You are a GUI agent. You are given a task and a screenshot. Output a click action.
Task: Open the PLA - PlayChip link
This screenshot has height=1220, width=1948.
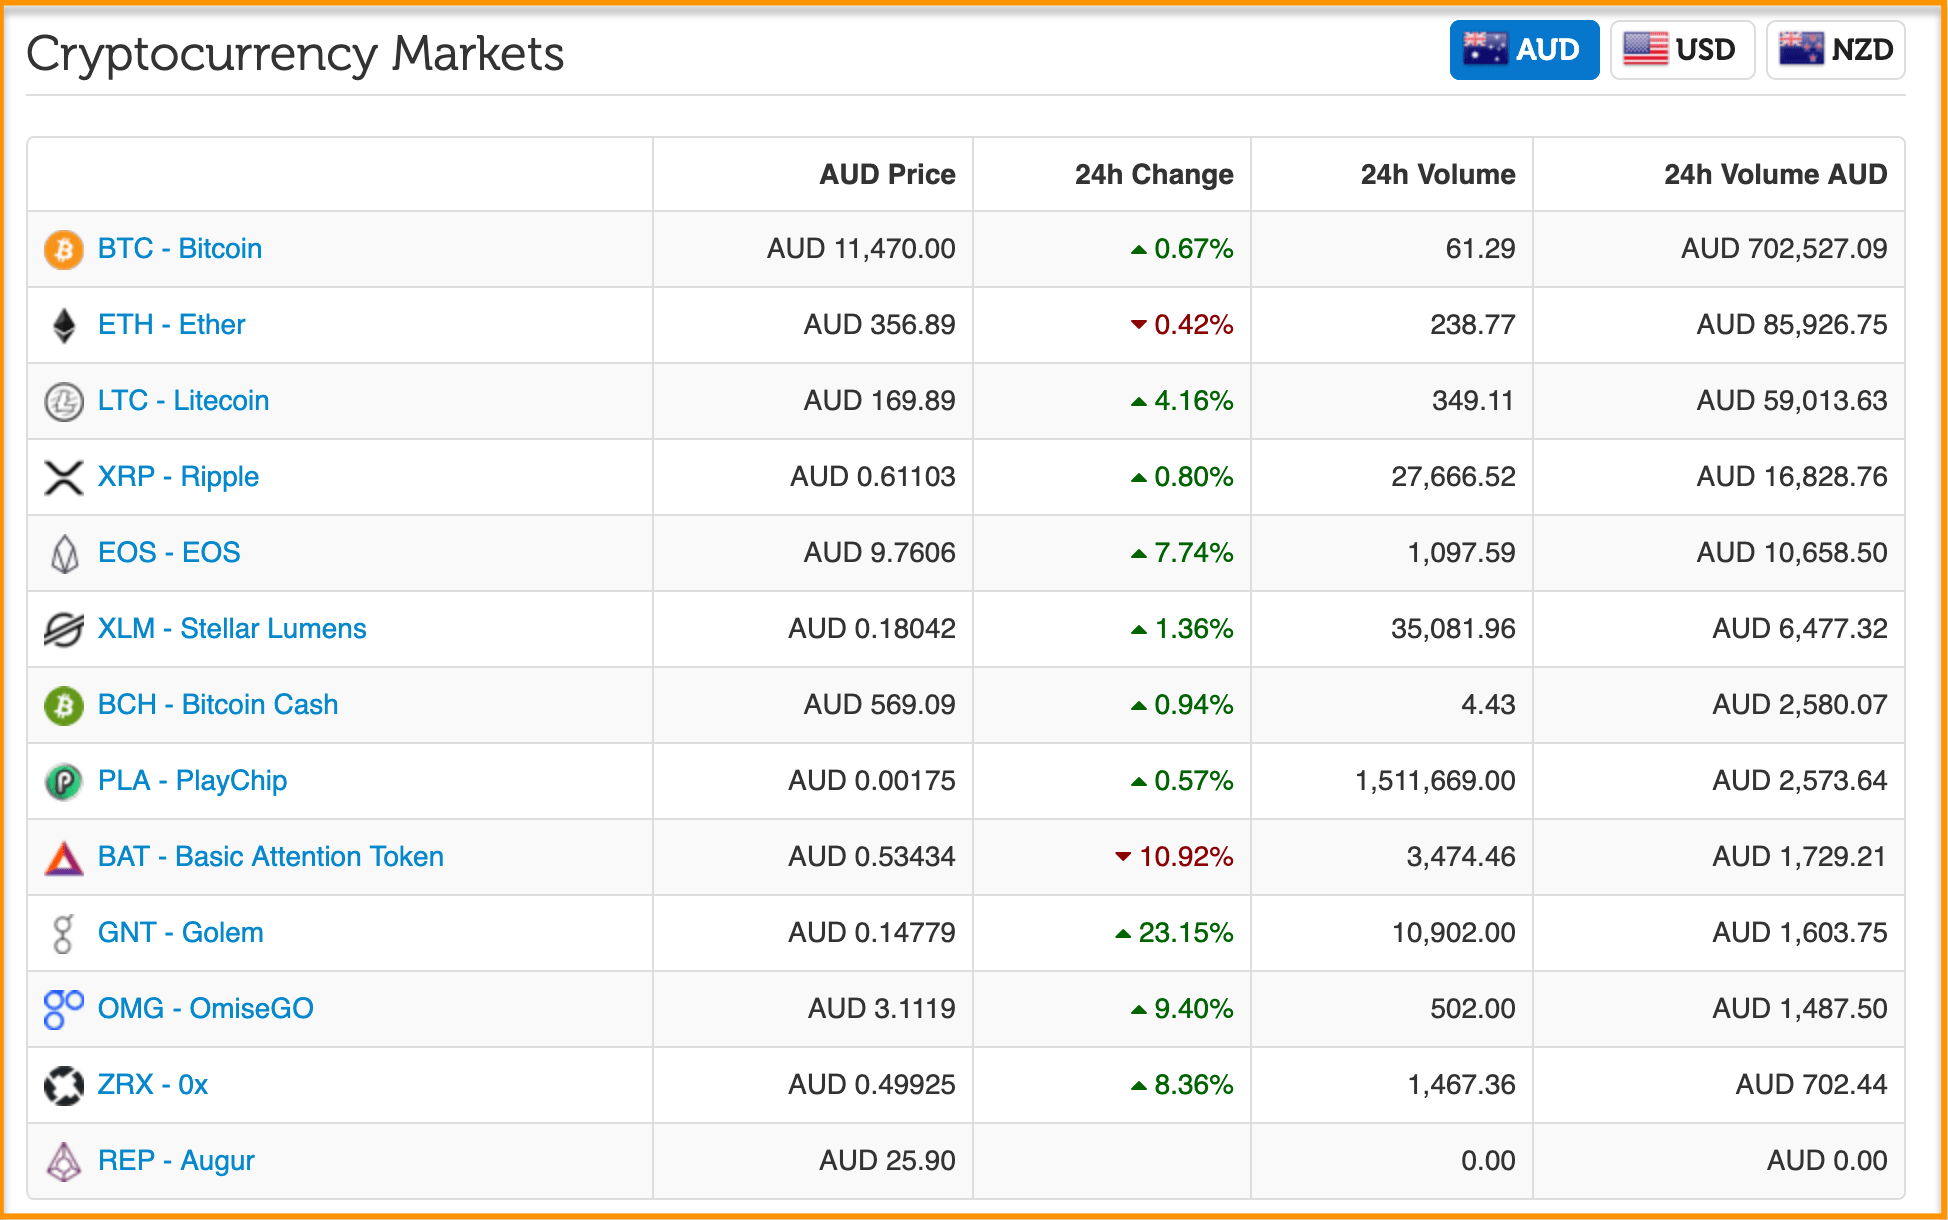click(x=192, y=780)
